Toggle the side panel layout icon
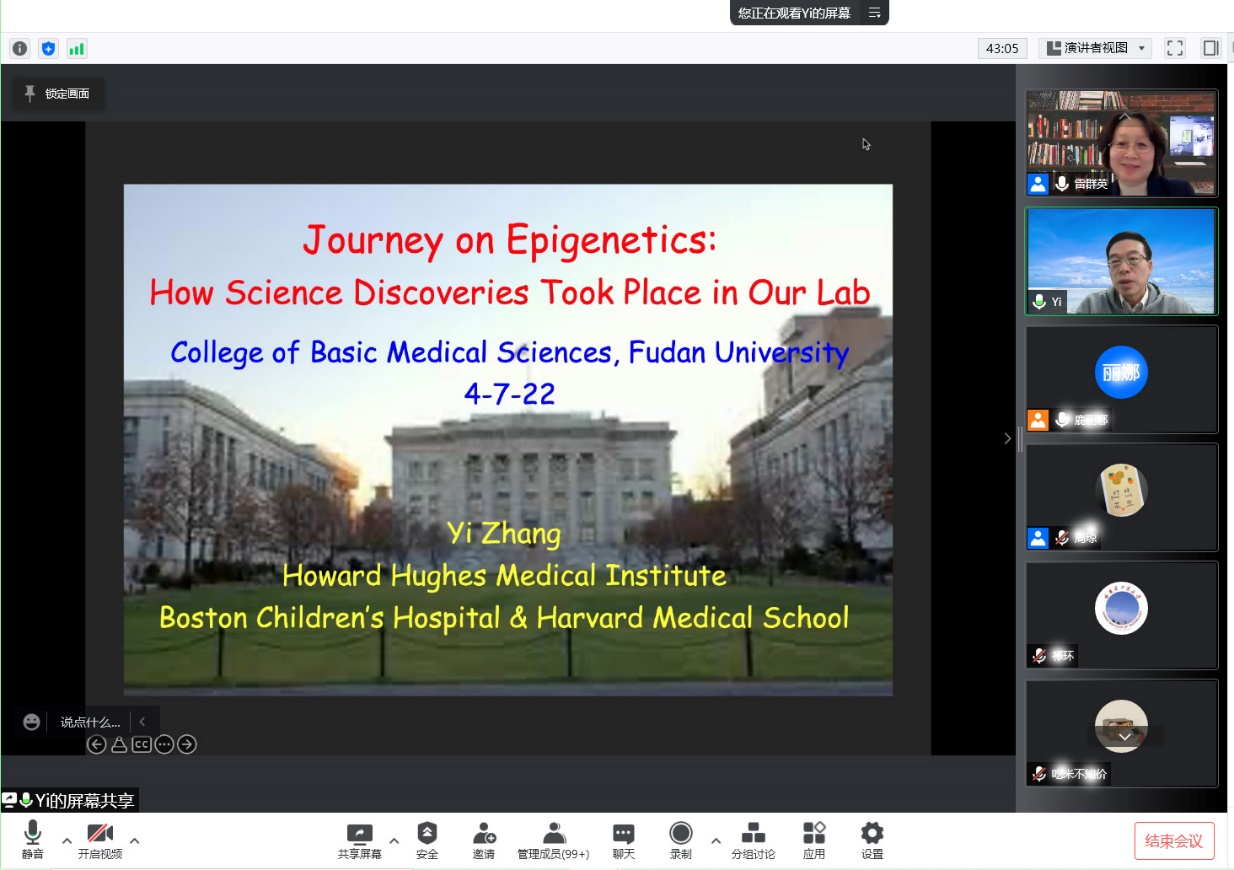This screenshot has width=1234, height=870. [1210, 48]
